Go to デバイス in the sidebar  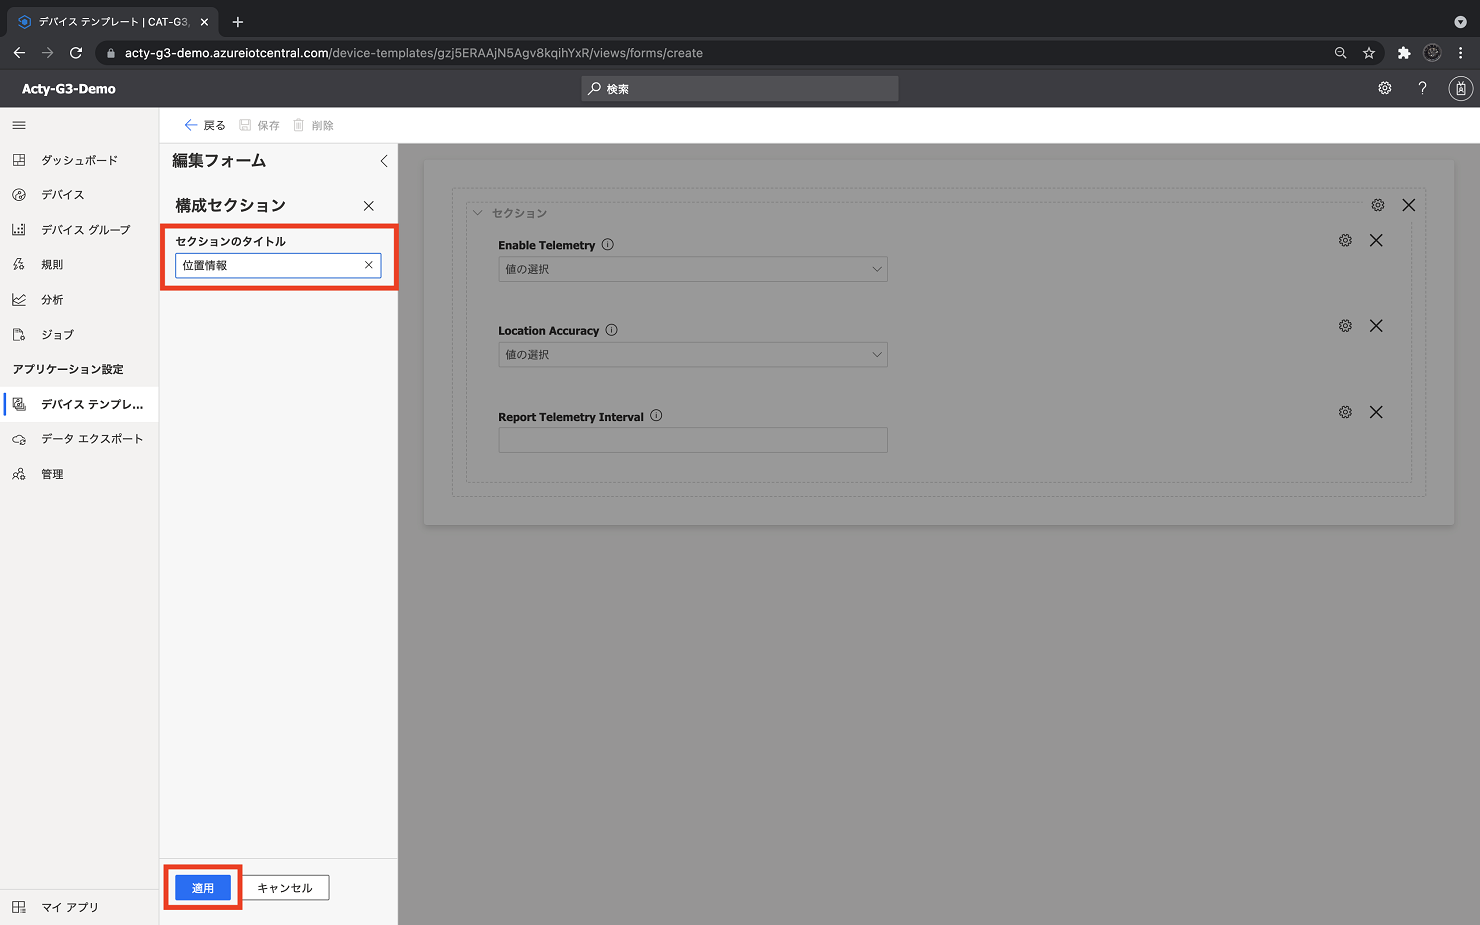(x=79, y=195)
